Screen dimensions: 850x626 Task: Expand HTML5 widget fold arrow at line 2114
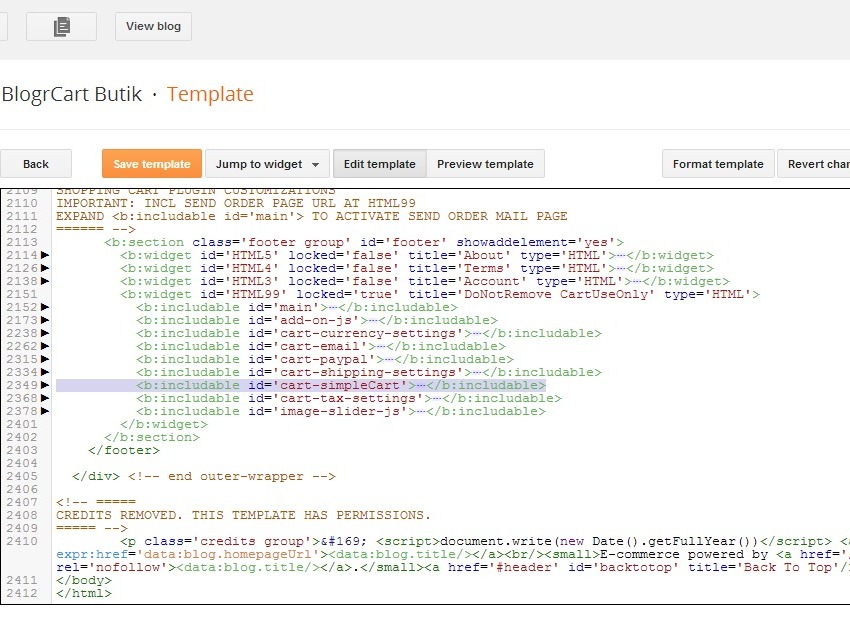point(45,255)
